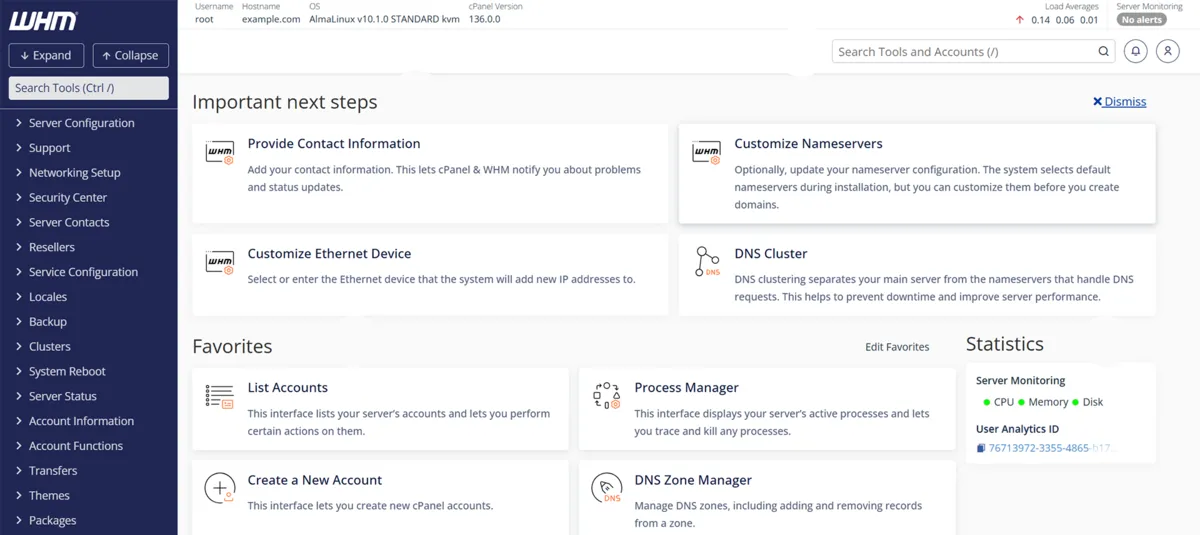Click the Customize Nameservers WHM icon
Image resolution: width=1200 pixels, height=535 pixels.
(706, 152)
